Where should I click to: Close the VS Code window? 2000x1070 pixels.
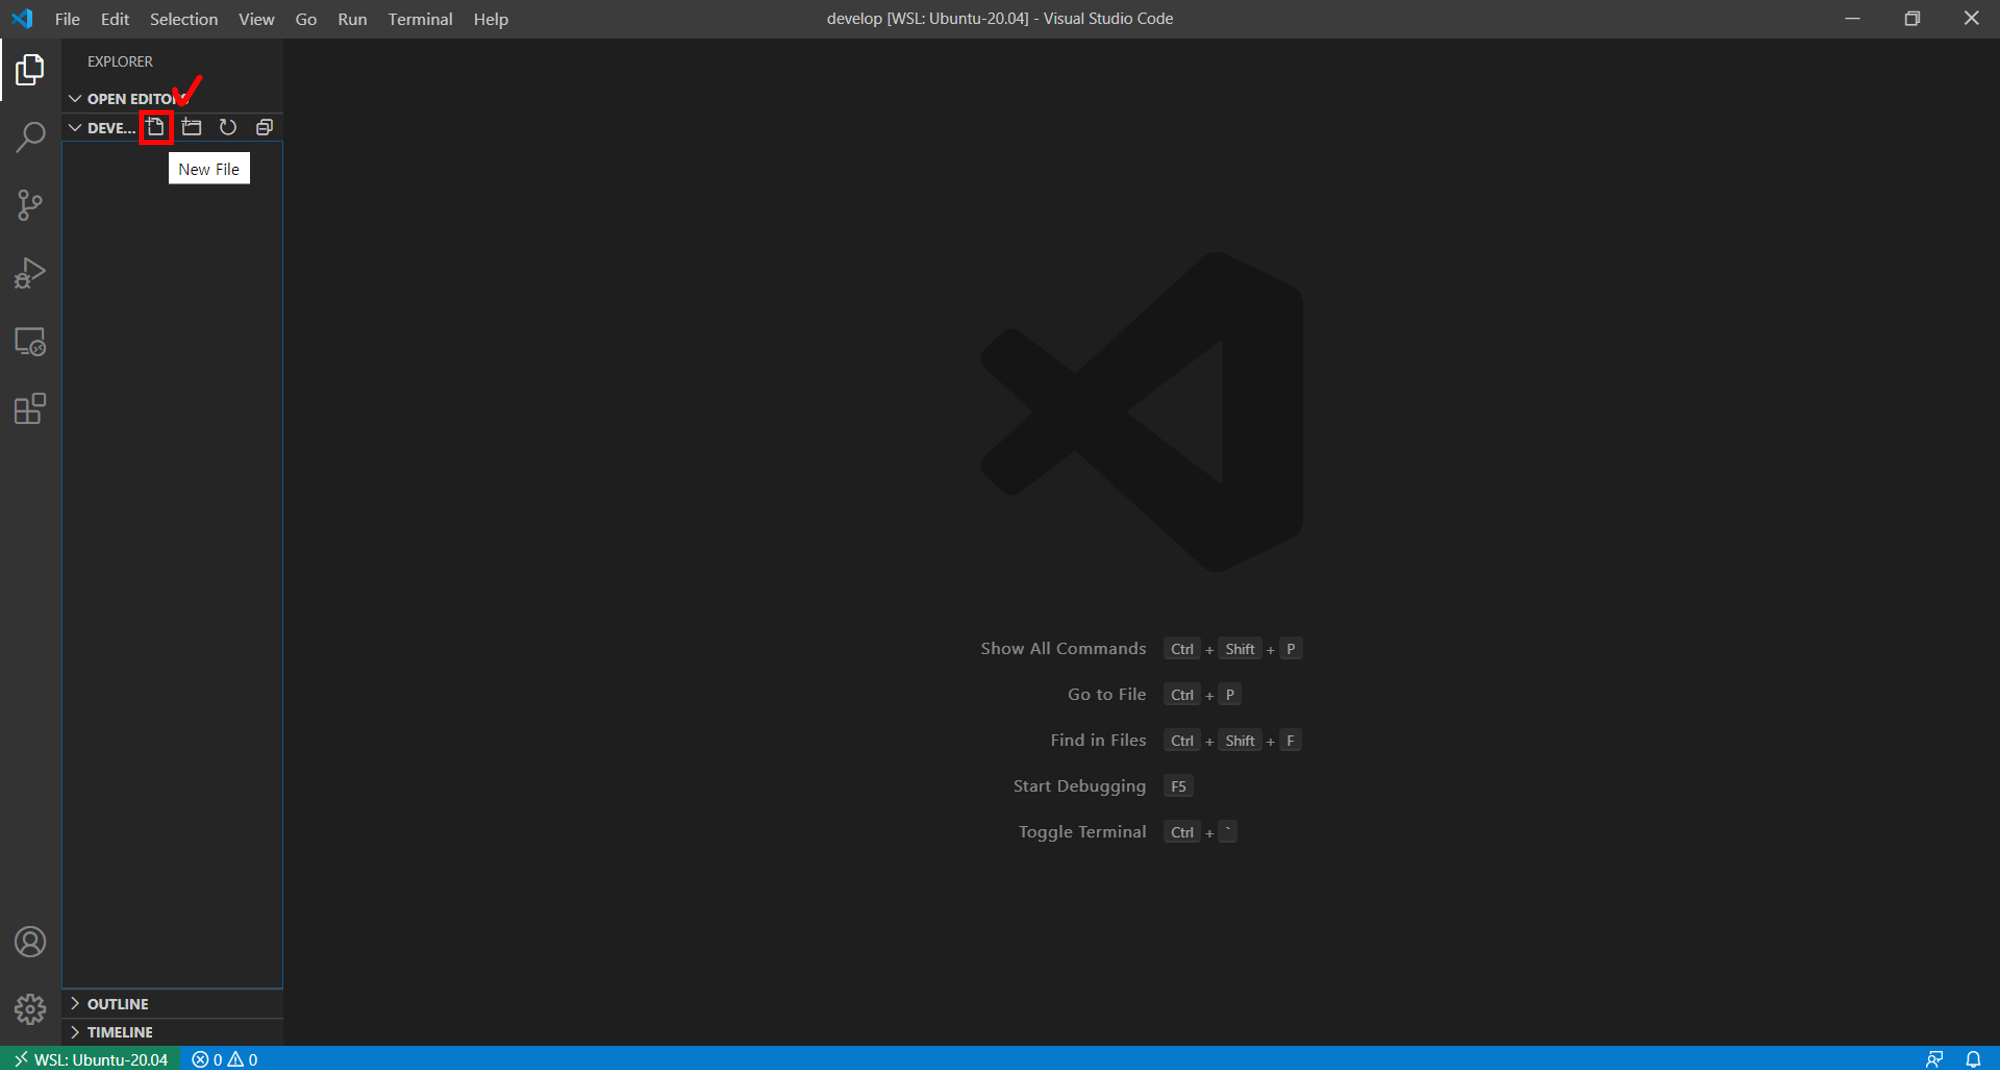tap(1971, 19)
